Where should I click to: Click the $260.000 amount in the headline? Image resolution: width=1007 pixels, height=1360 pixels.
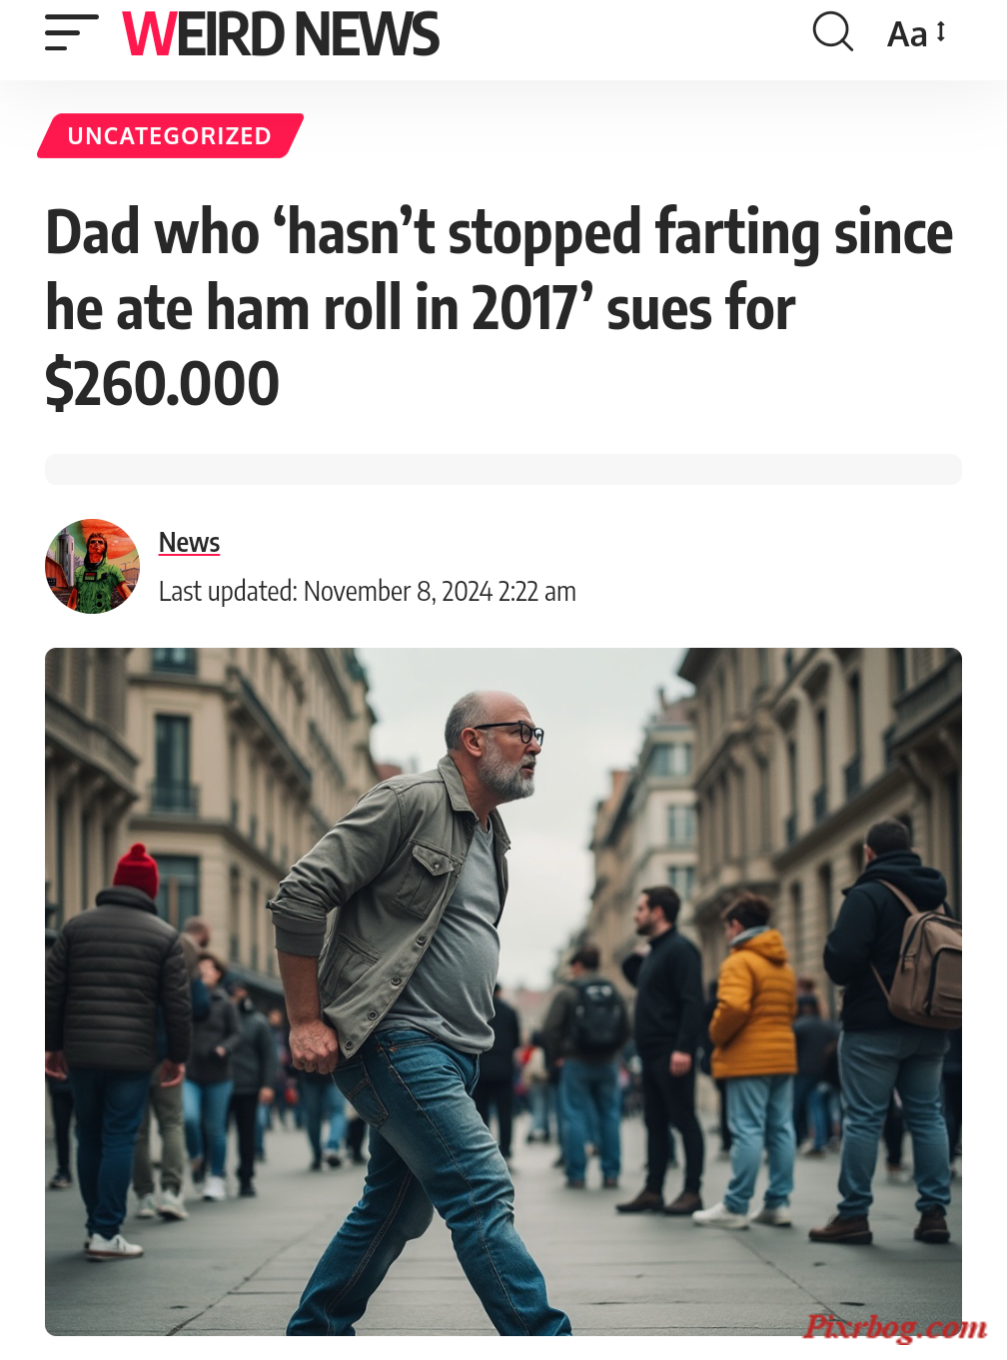coord(162,383)
